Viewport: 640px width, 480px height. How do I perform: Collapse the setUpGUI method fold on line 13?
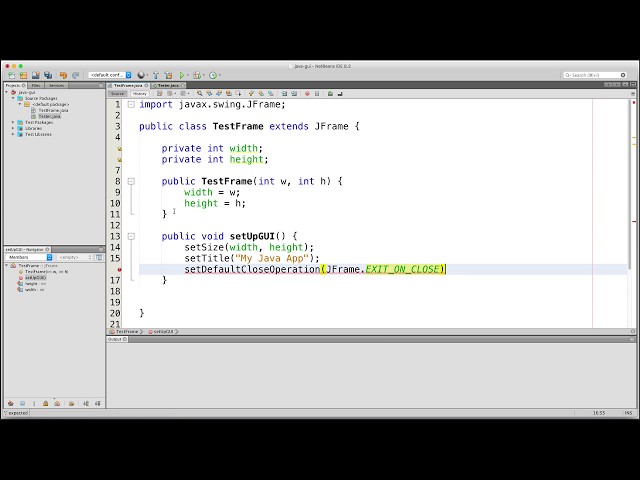click(x=131, y=236)
